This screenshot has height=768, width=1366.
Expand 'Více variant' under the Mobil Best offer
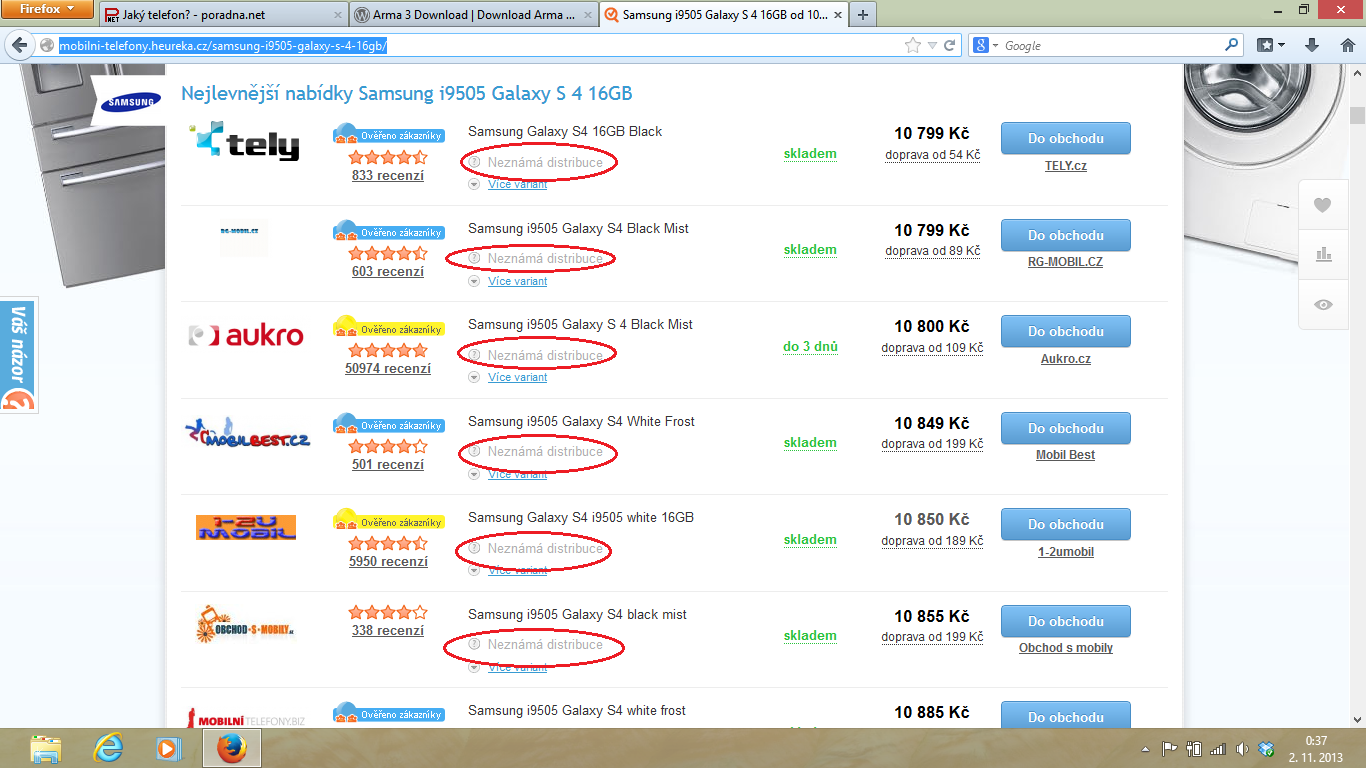click(517, 474)
